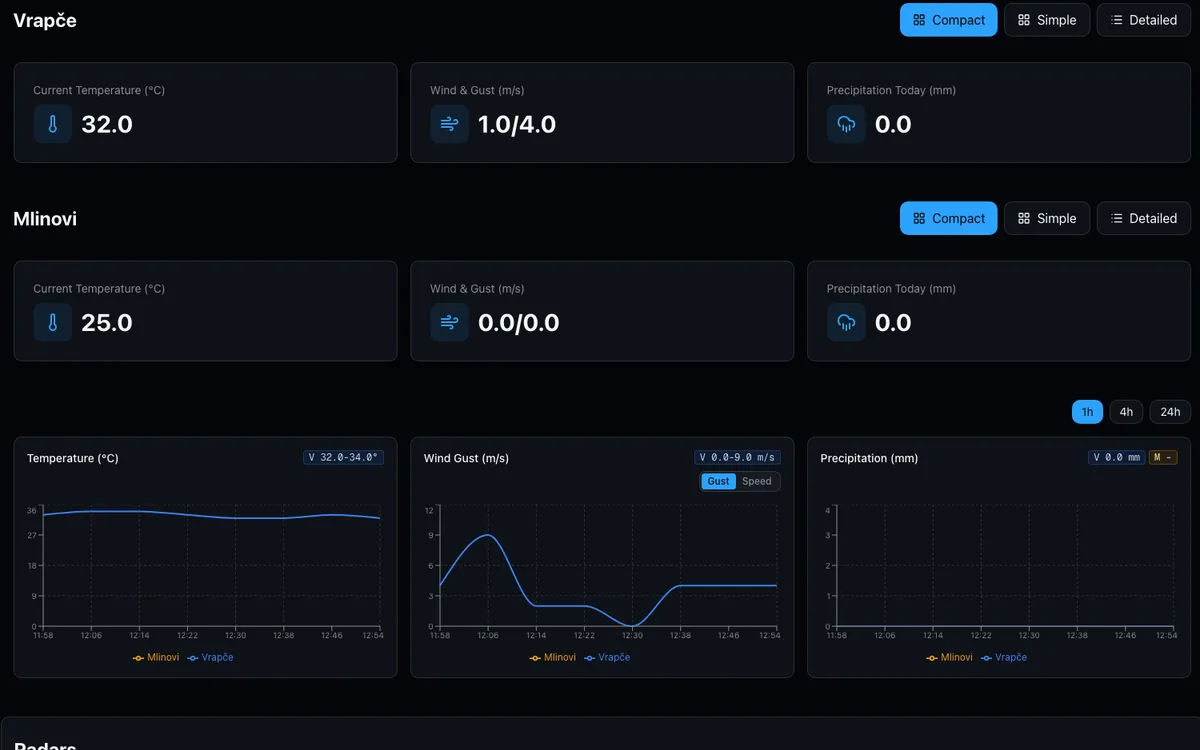
Task: Click the Mlinovi temperature value 25.0
Action: (107, 322)
